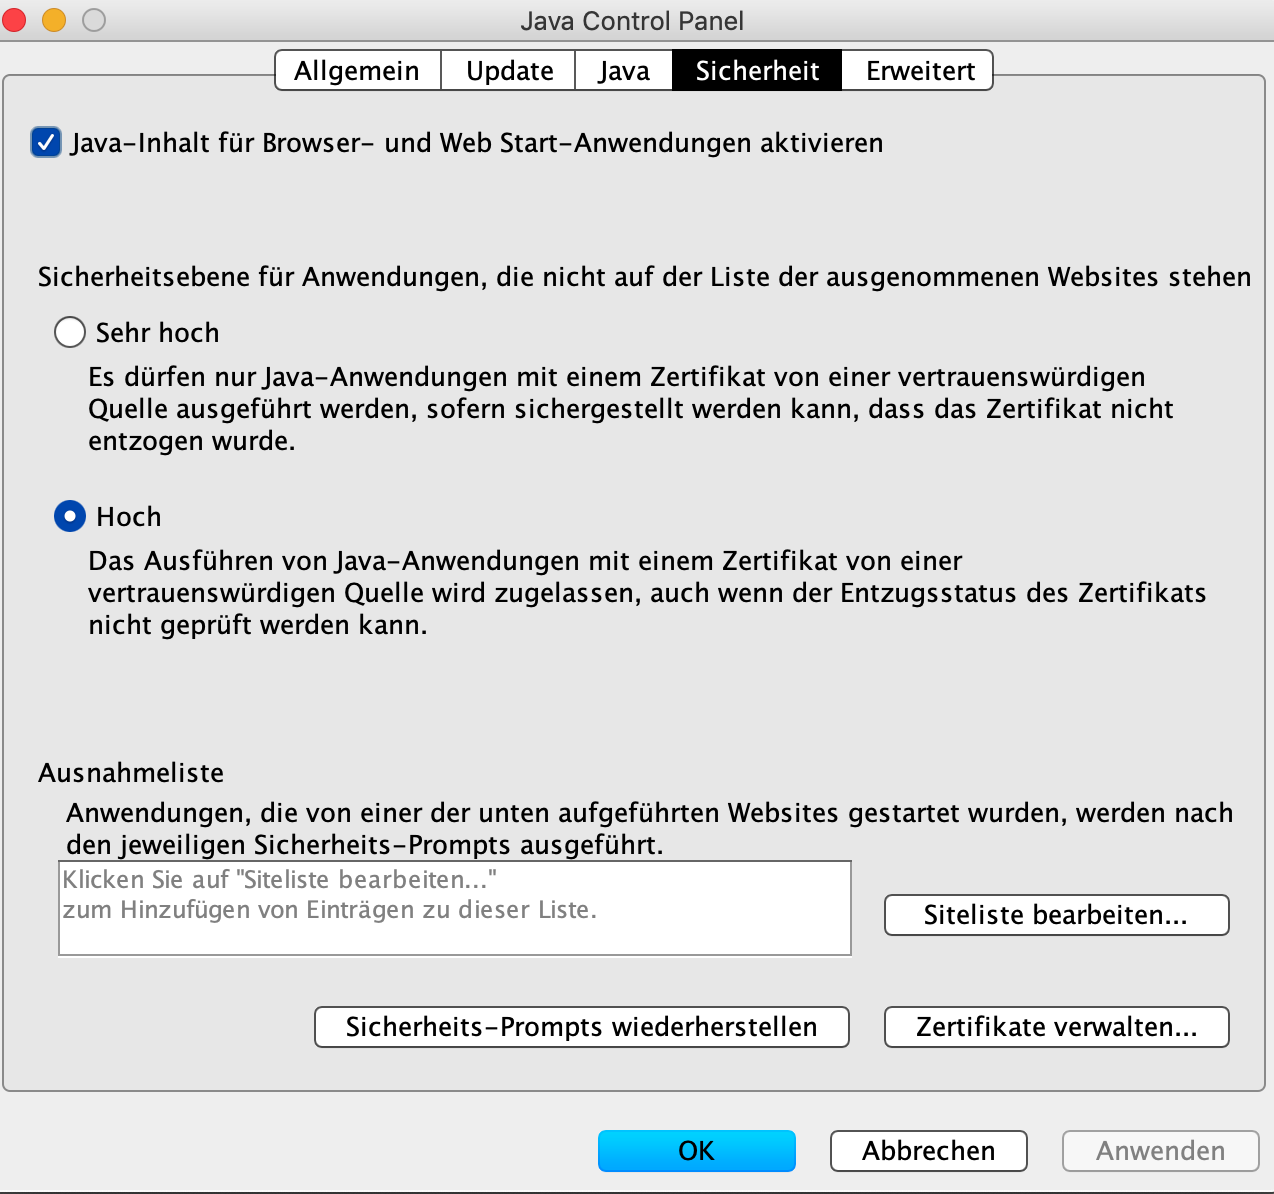Viewport: 1274px width, 1194px height.
Task: Close the Java Control Panel window
Action: coord(13,20)
